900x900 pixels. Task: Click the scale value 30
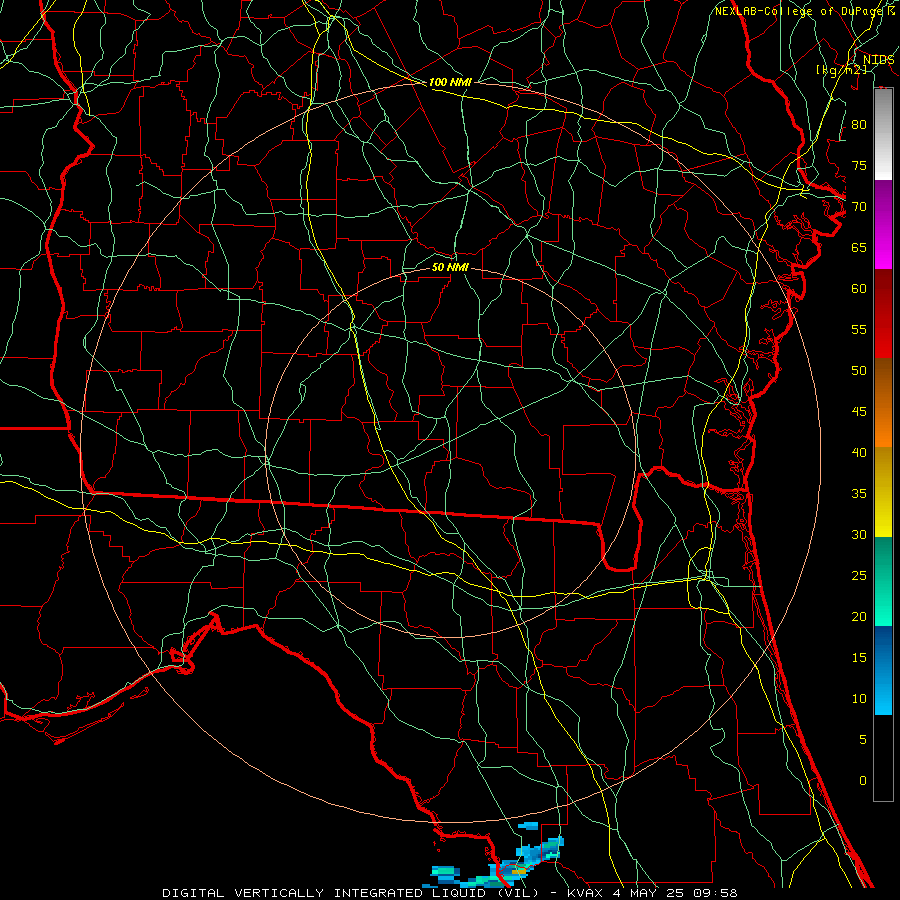click(x=859, y=535)
